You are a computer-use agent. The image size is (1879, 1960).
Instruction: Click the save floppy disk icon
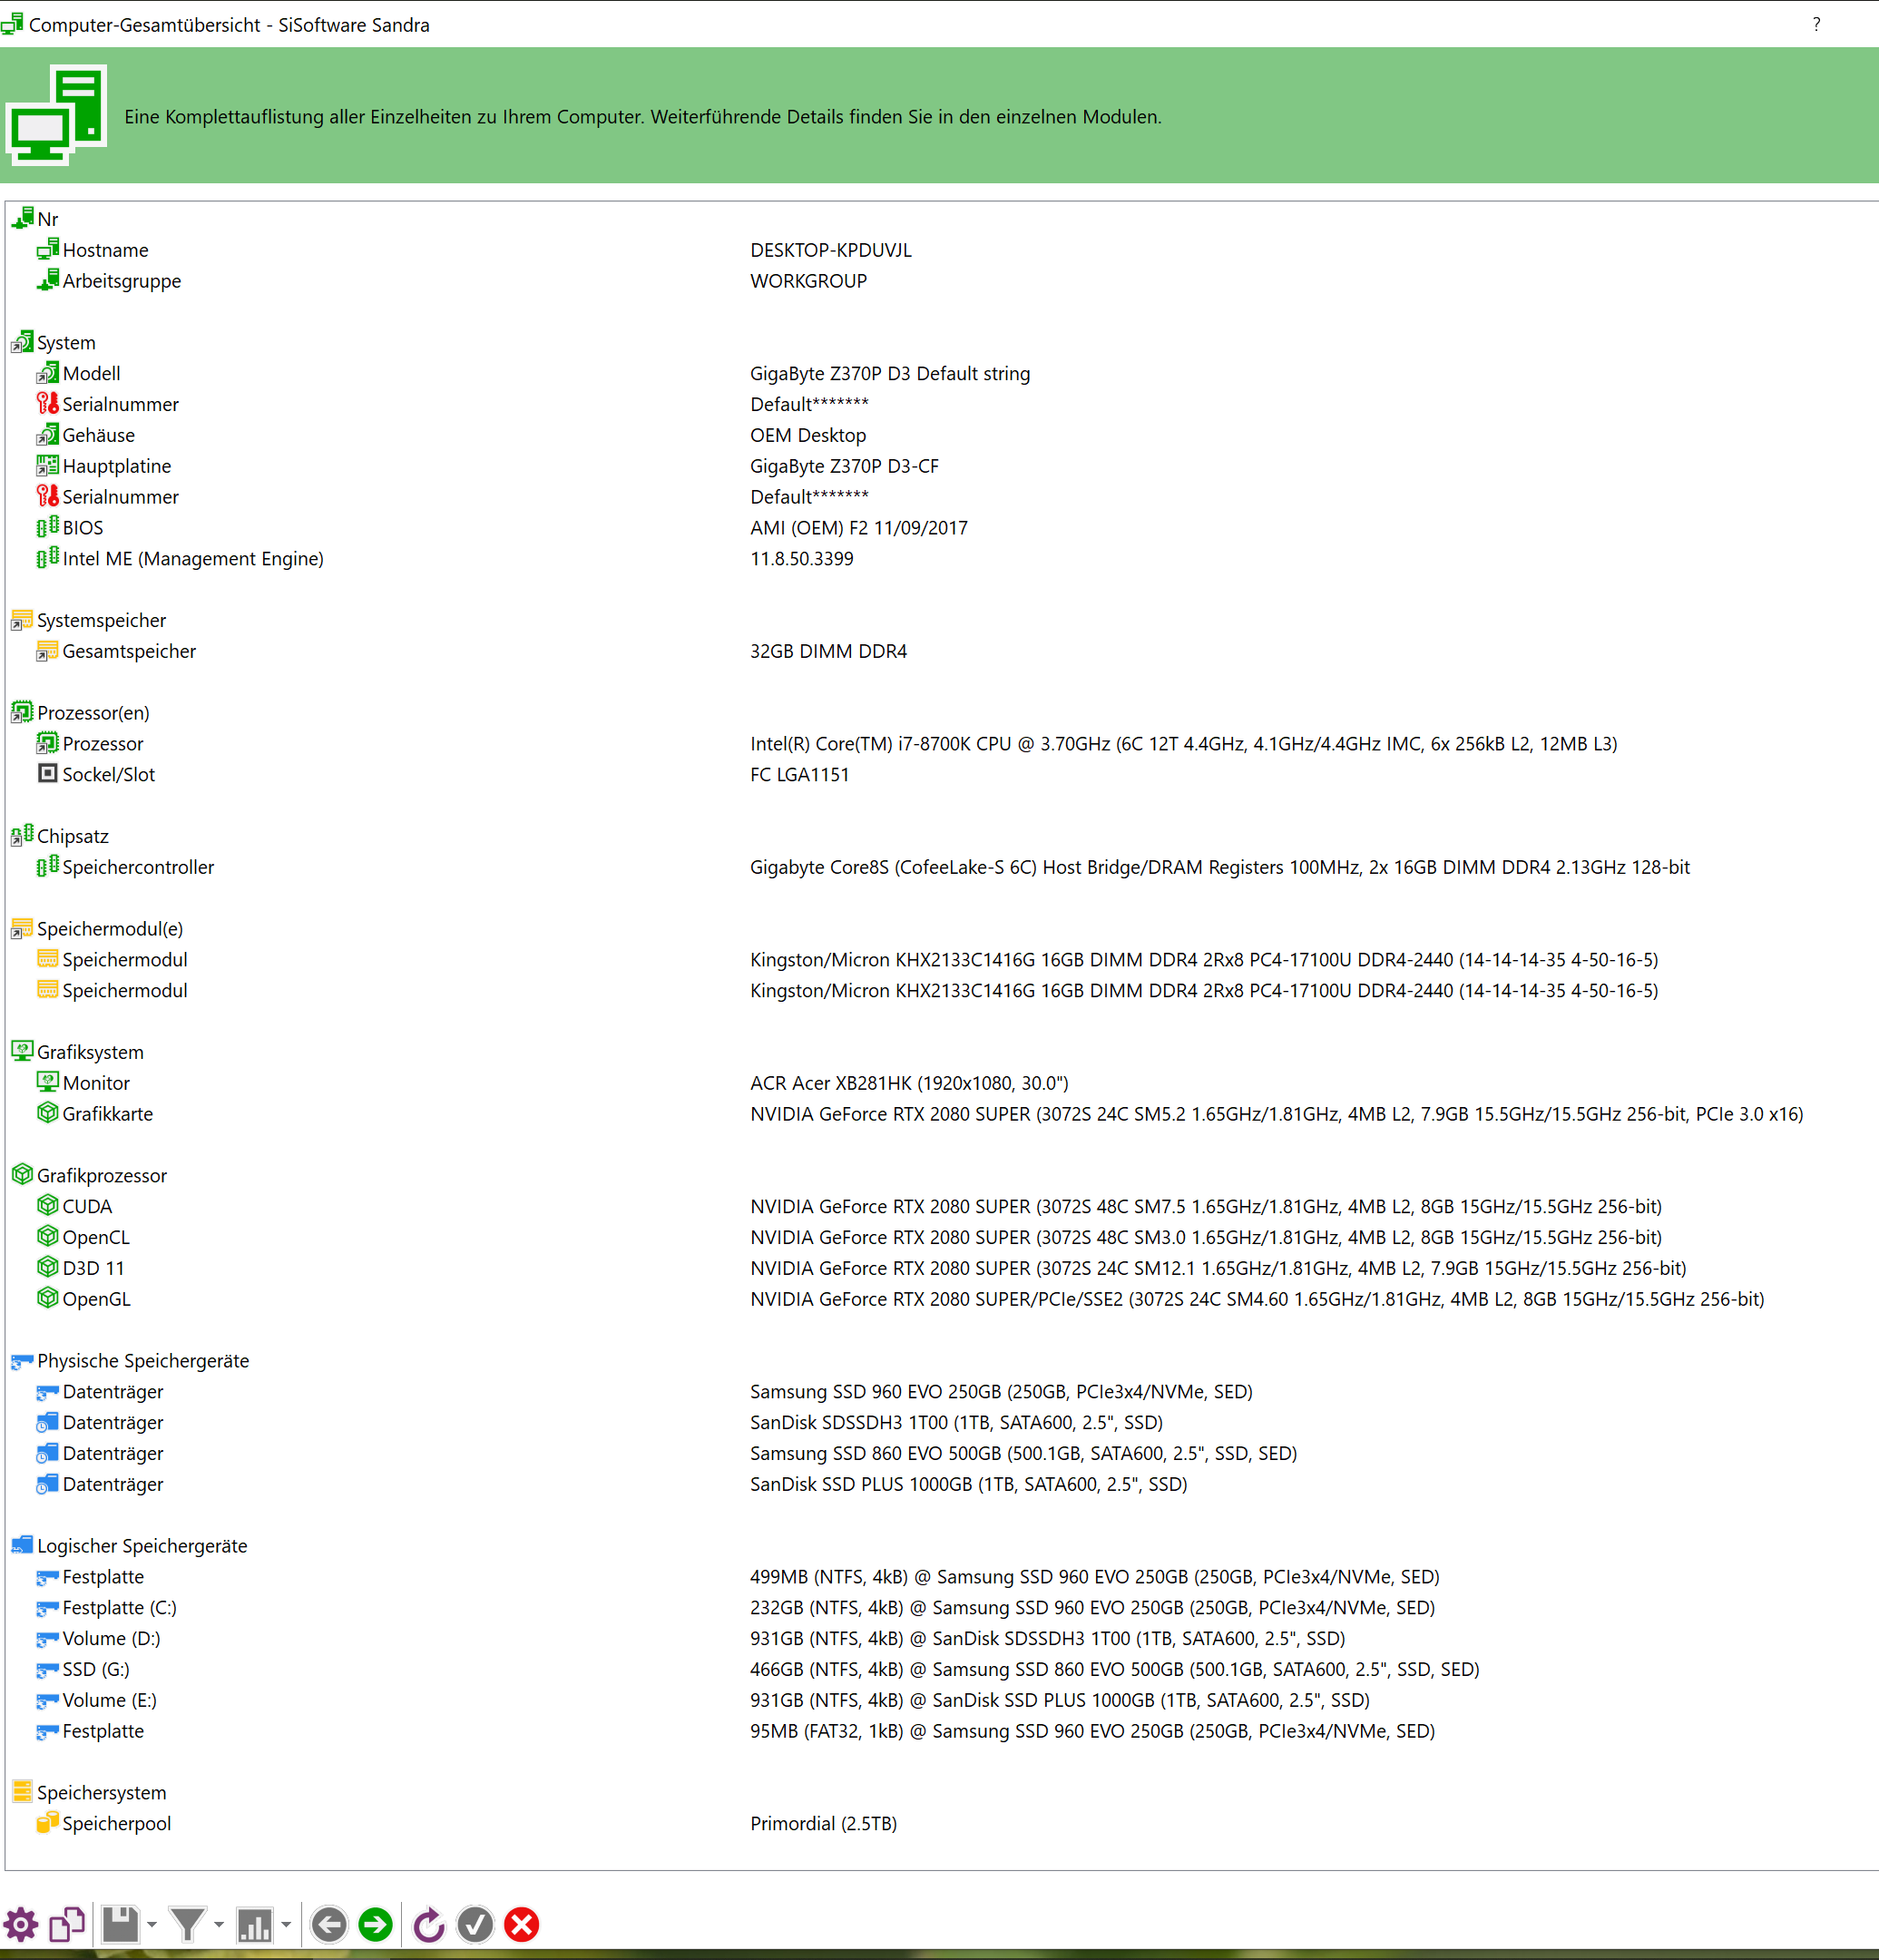point(121,1925)
